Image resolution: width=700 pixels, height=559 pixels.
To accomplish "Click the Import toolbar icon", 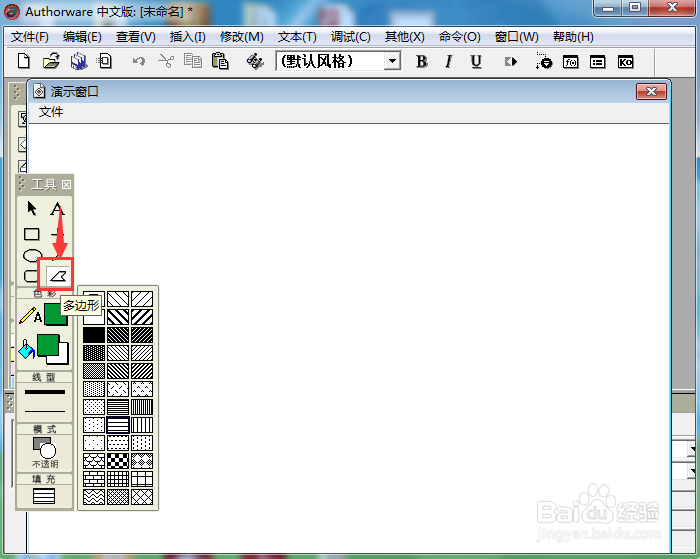I will (104, 61).
